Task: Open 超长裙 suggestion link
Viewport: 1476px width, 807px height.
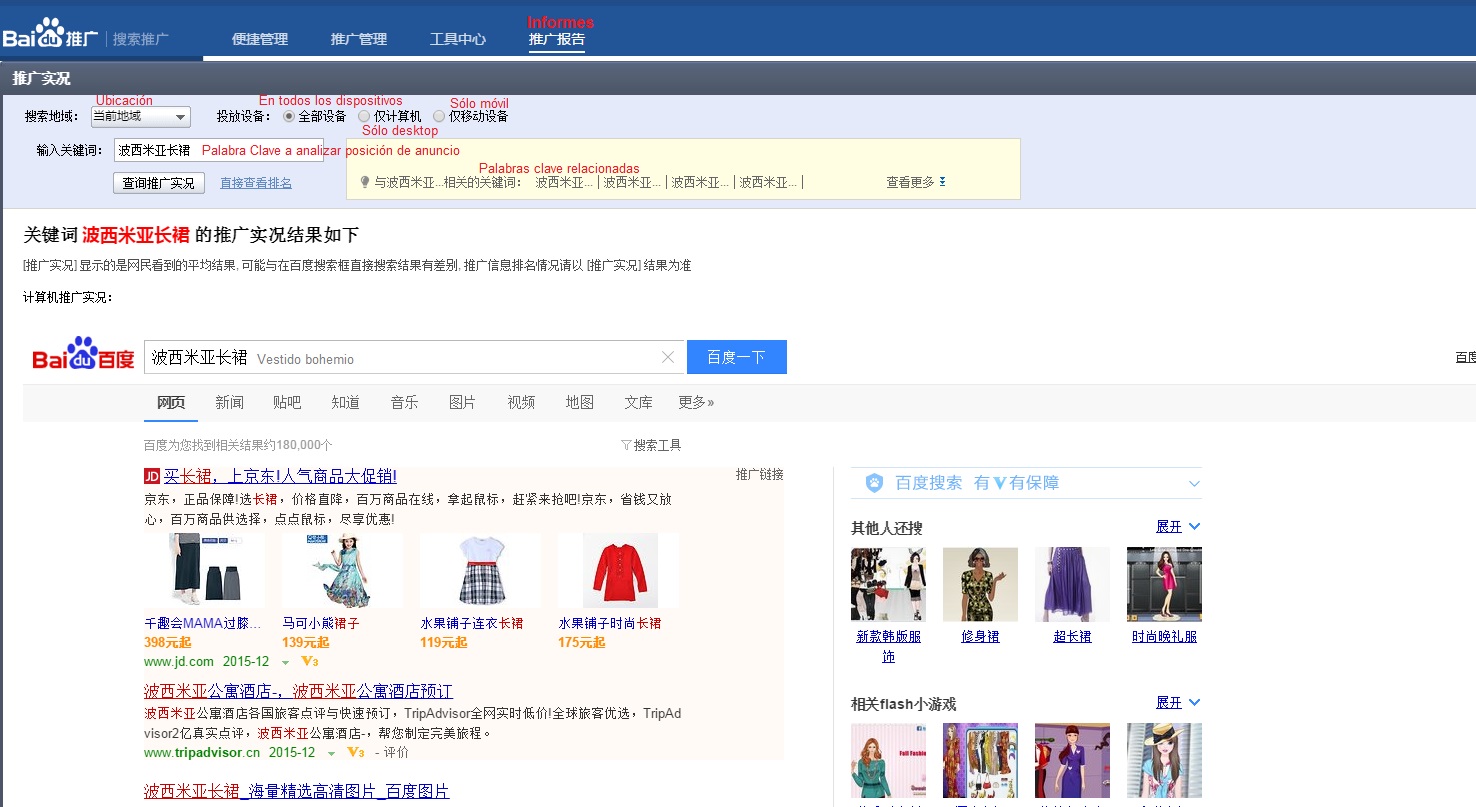Action: (1072, 636)
